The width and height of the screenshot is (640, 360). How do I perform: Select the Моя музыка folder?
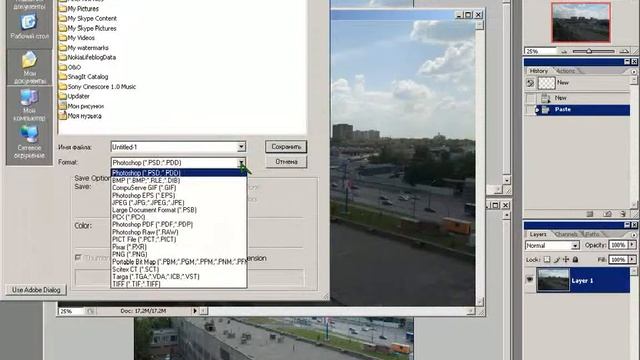pyautogui.click(x=80, y=116)
